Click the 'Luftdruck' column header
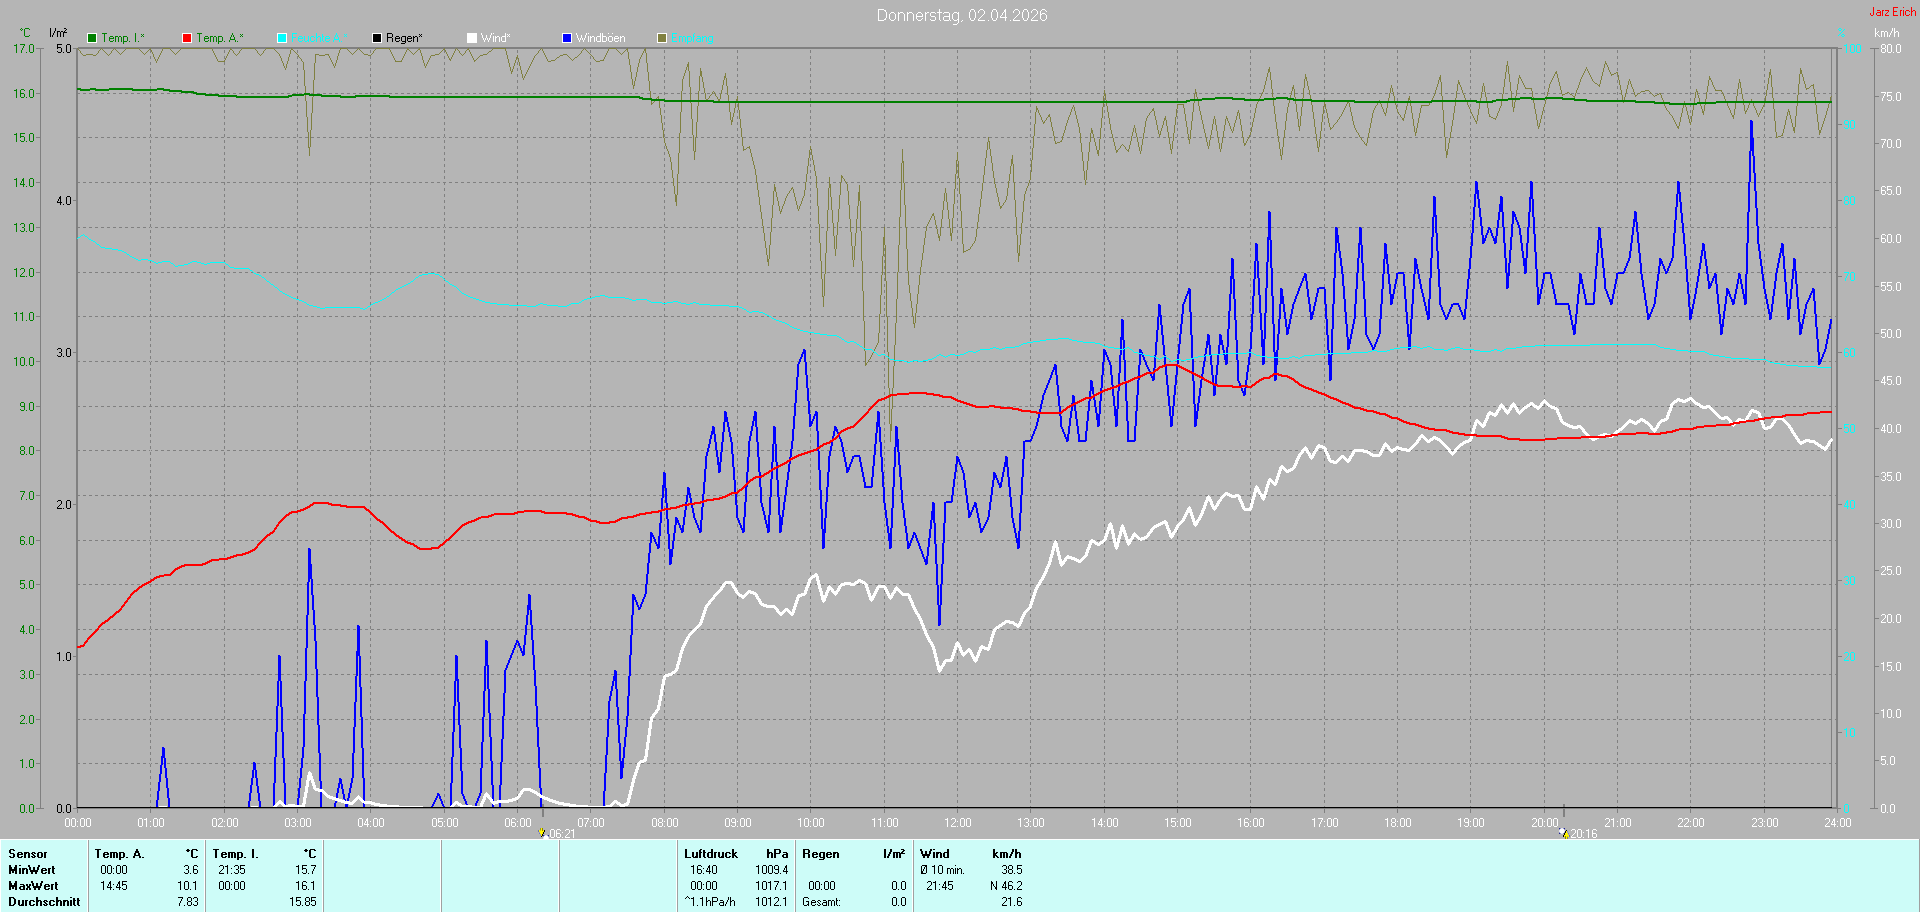 coord(711,854)
